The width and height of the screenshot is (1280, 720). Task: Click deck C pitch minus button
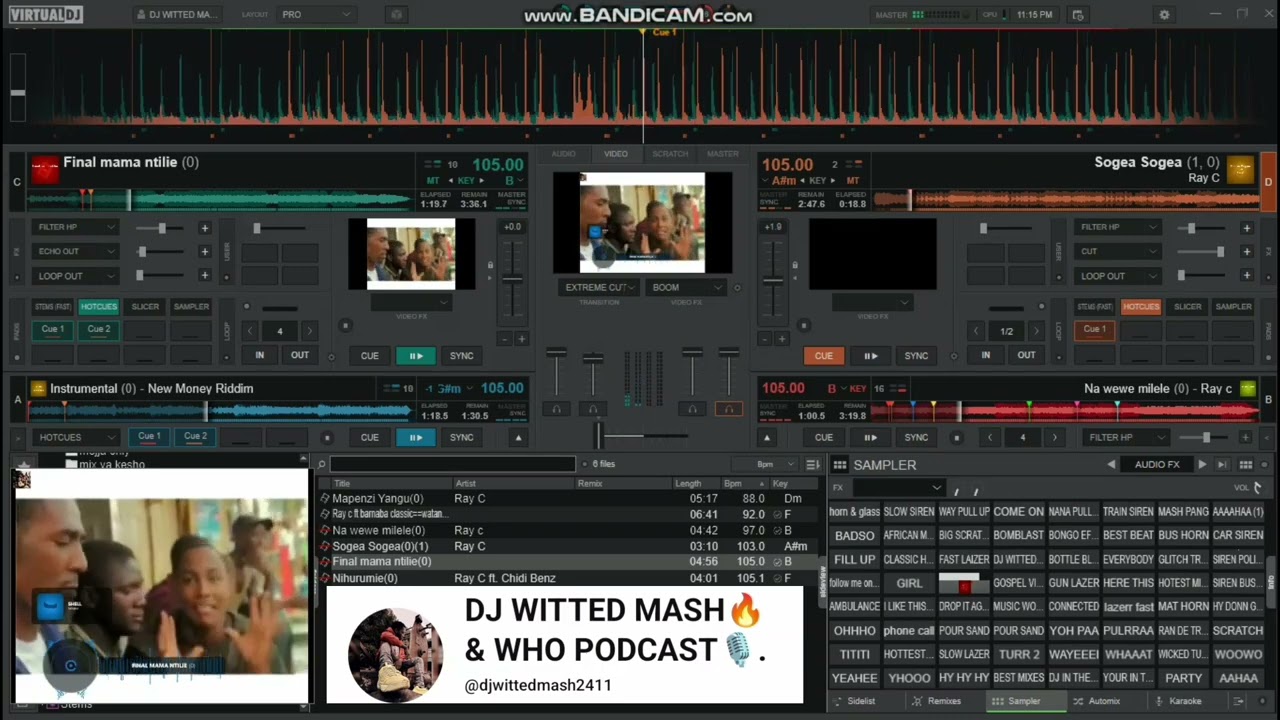click(x=503, y=339)
